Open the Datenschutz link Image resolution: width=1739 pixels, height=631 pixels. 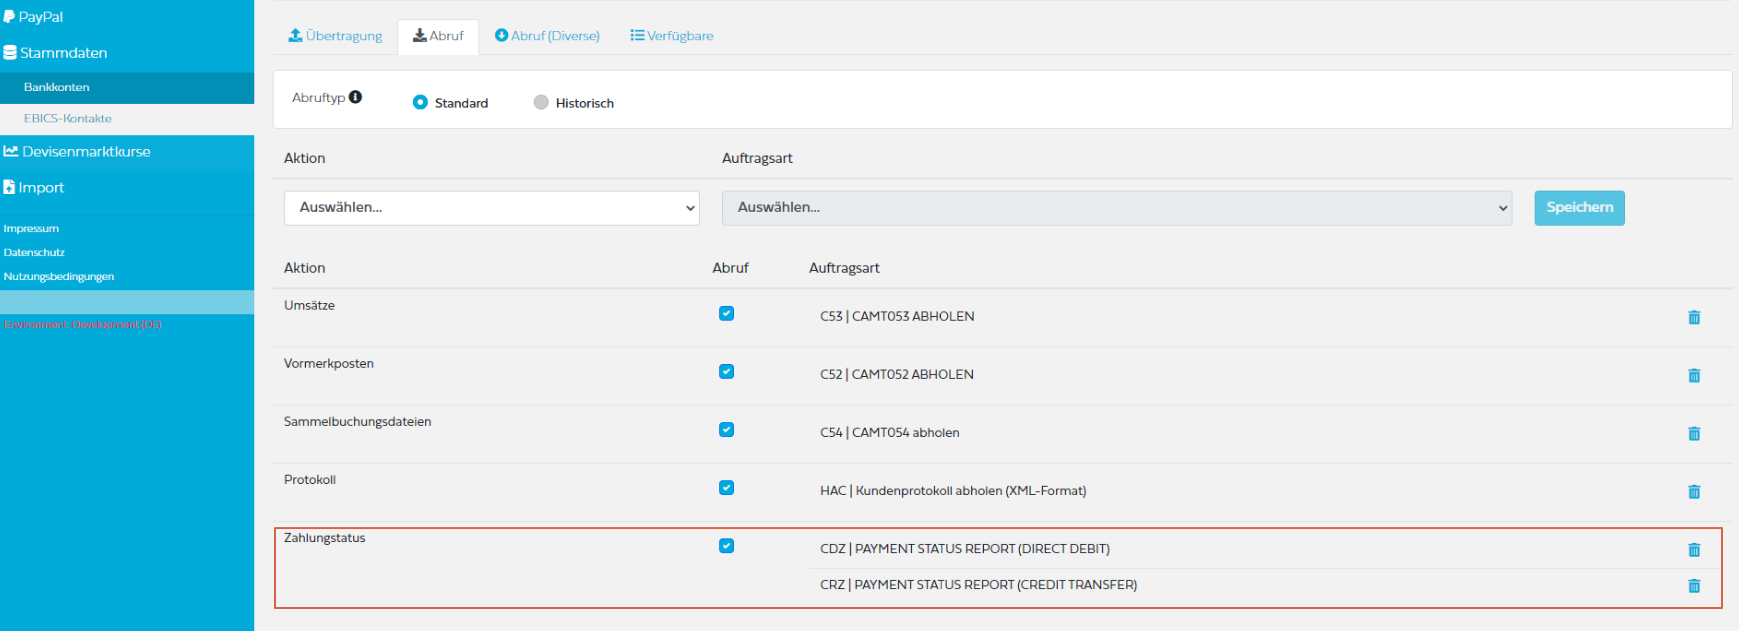click(34, 252)
